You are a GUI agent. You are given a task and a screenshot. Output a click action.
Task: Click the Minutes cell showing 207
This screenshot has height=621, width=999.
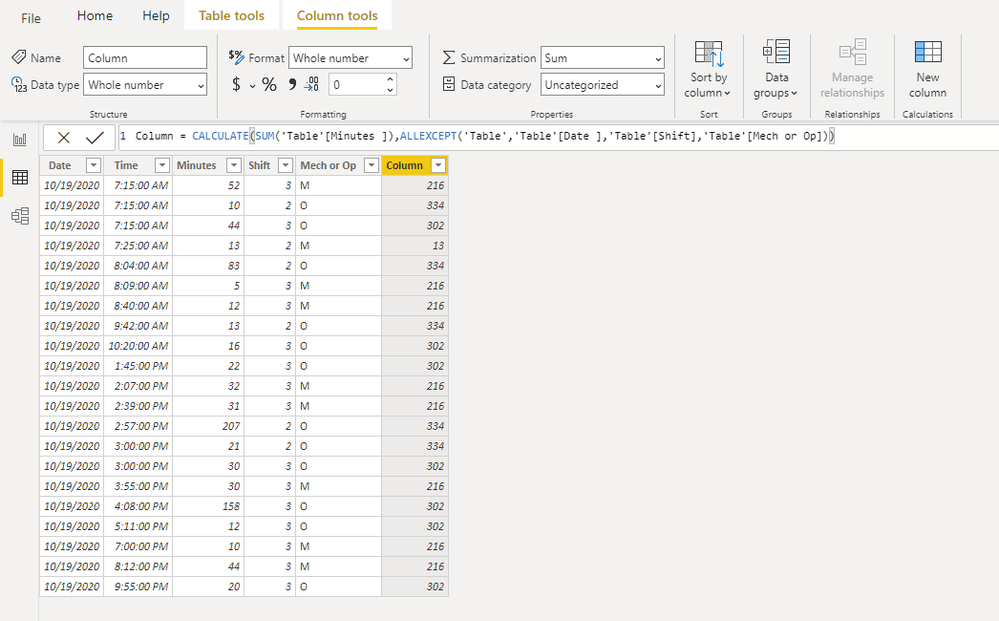(x=208, y=426)
